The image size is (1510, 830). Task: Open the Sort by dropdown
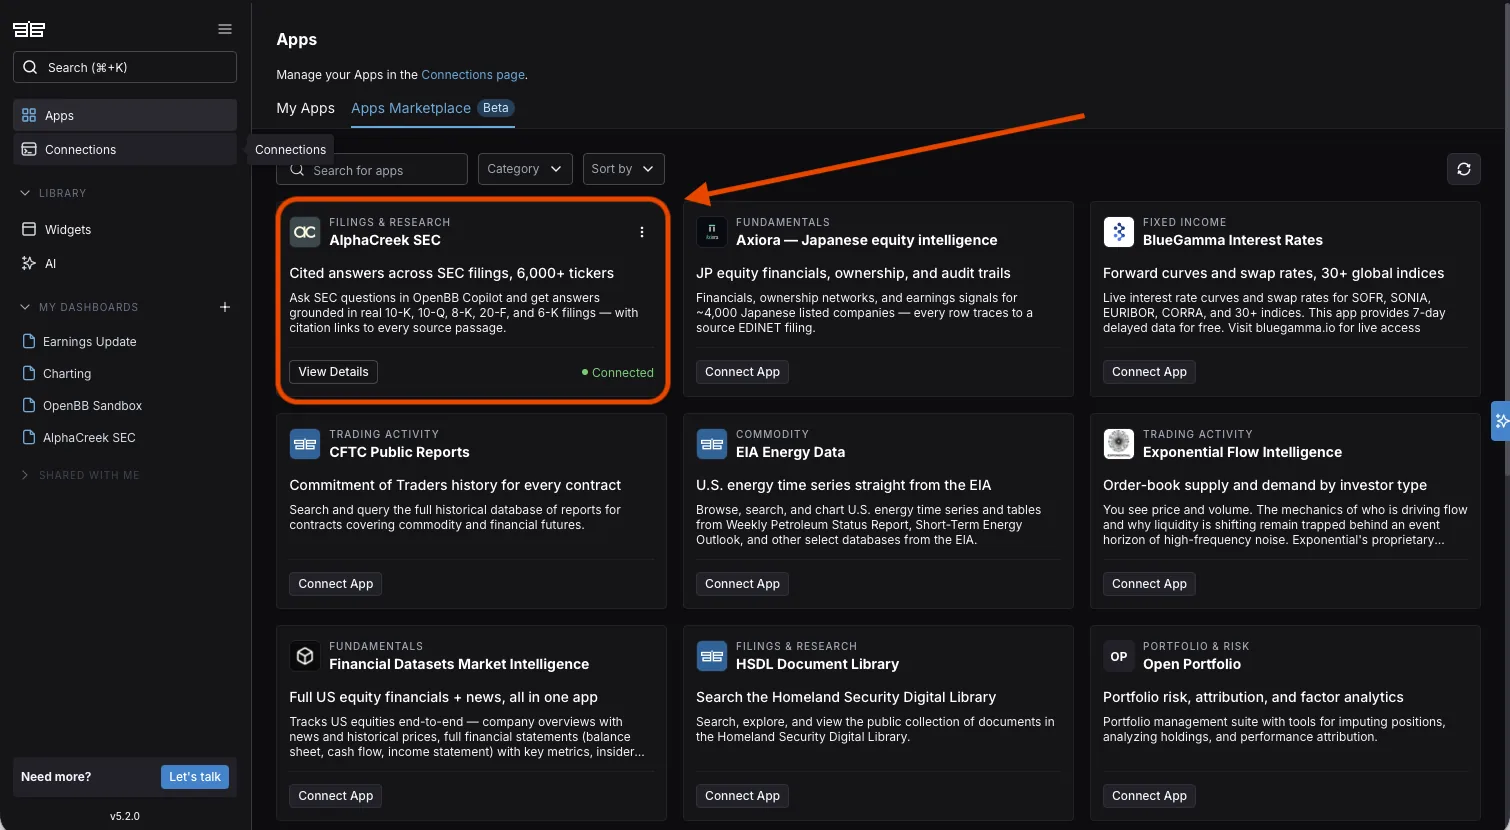click(623, 169)
